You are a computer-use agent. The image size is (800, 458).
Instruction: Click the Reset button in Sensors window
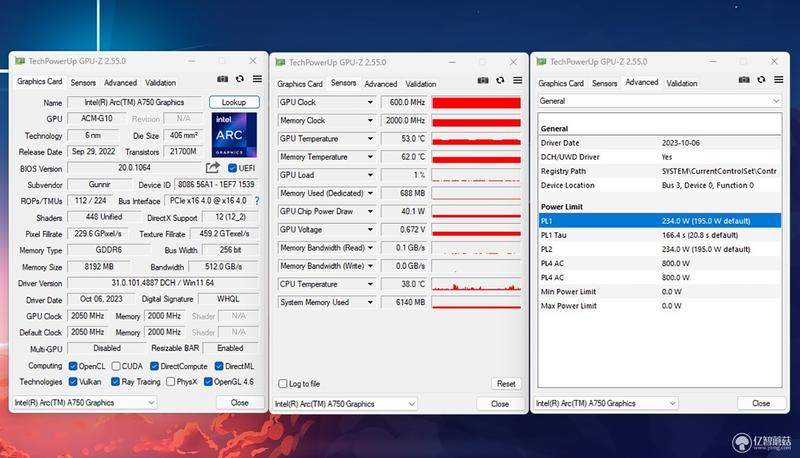[x=506, y=384]
